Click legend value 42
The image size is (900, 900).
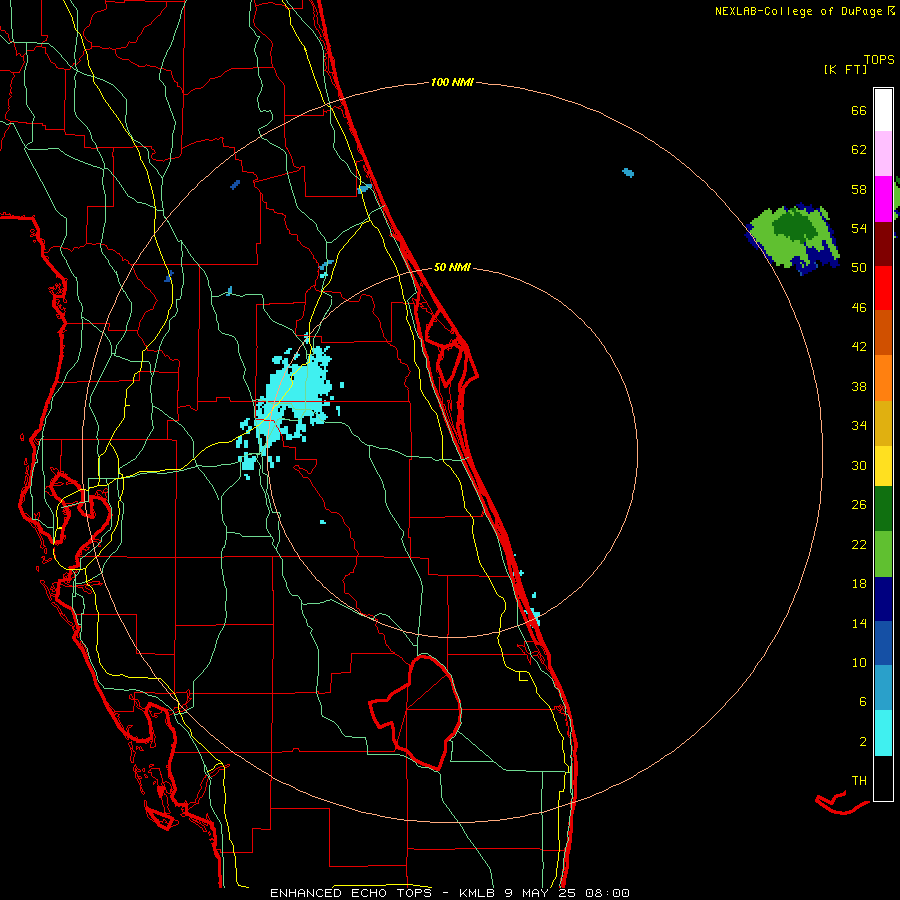click(859, 347)
